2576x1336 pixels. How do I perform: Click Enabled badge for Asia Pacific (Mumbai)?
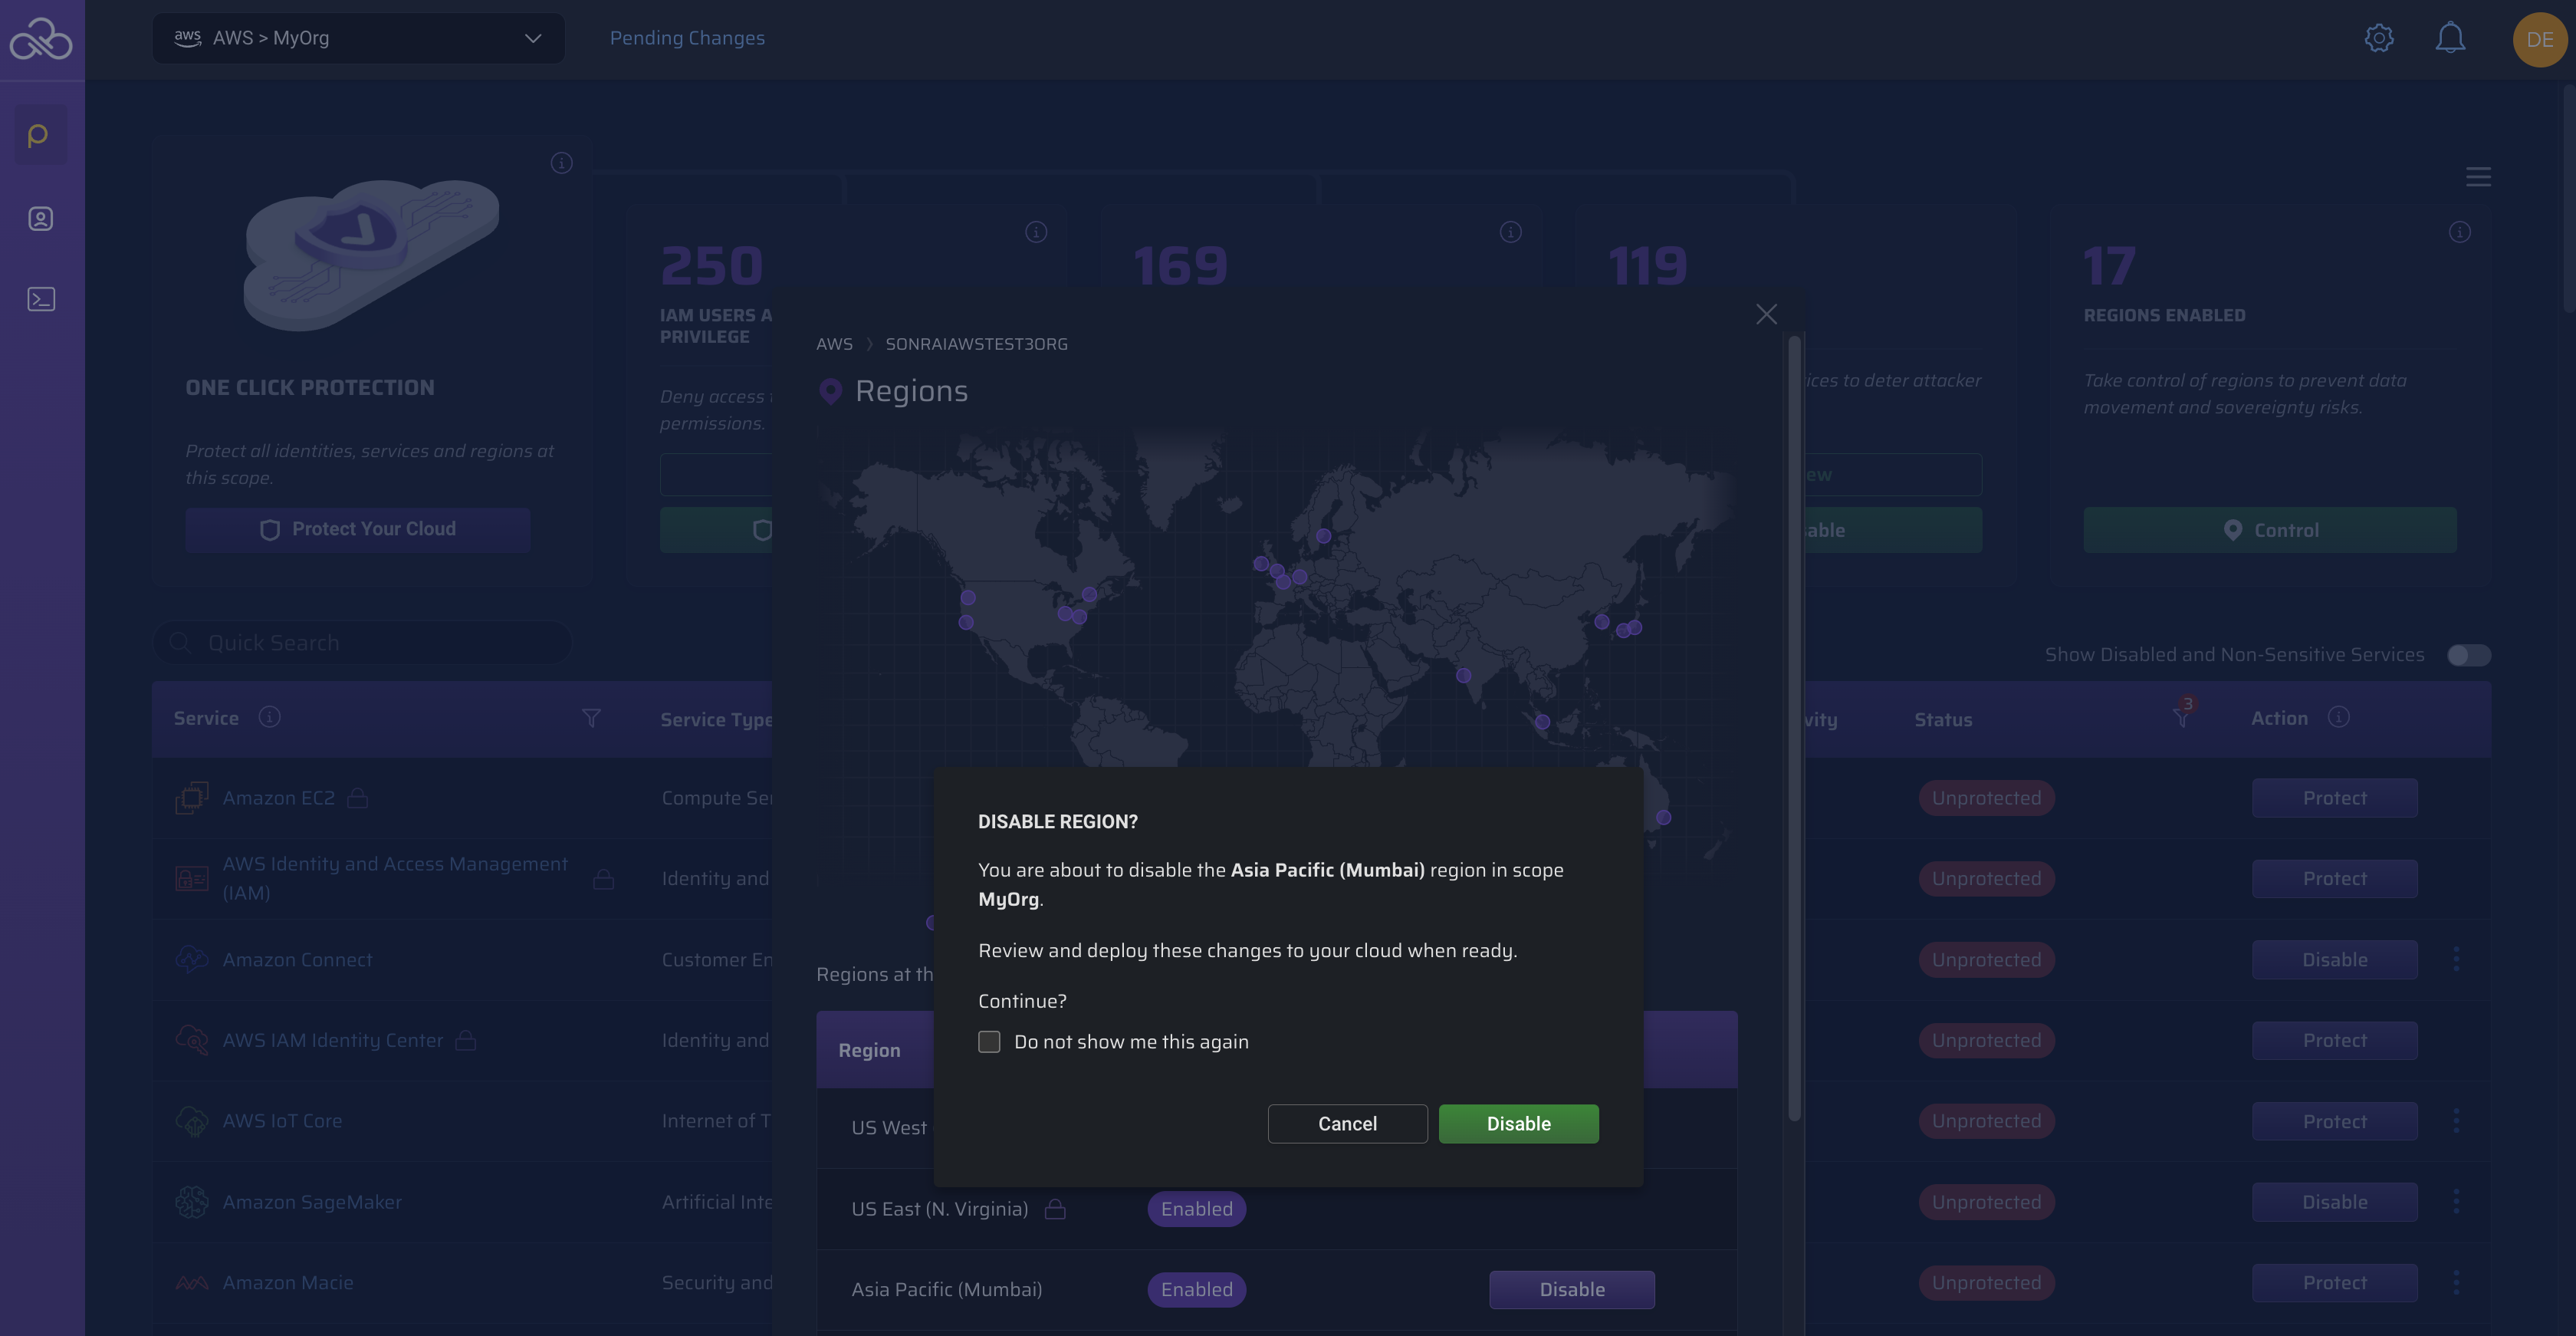1196,1290
